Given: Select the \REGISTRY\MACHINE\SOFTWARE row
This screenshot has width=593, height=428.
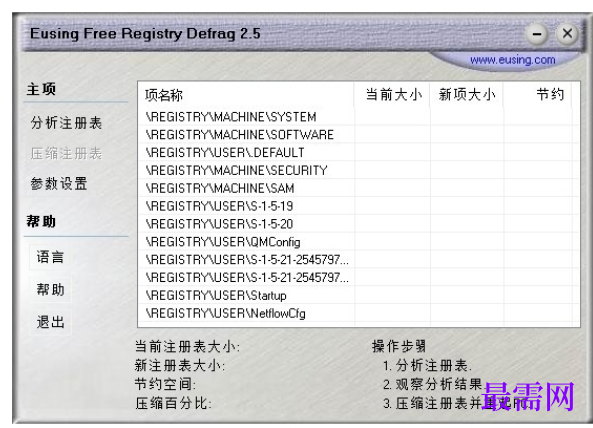Looking at the screenshot, I should tap(359, 135).
